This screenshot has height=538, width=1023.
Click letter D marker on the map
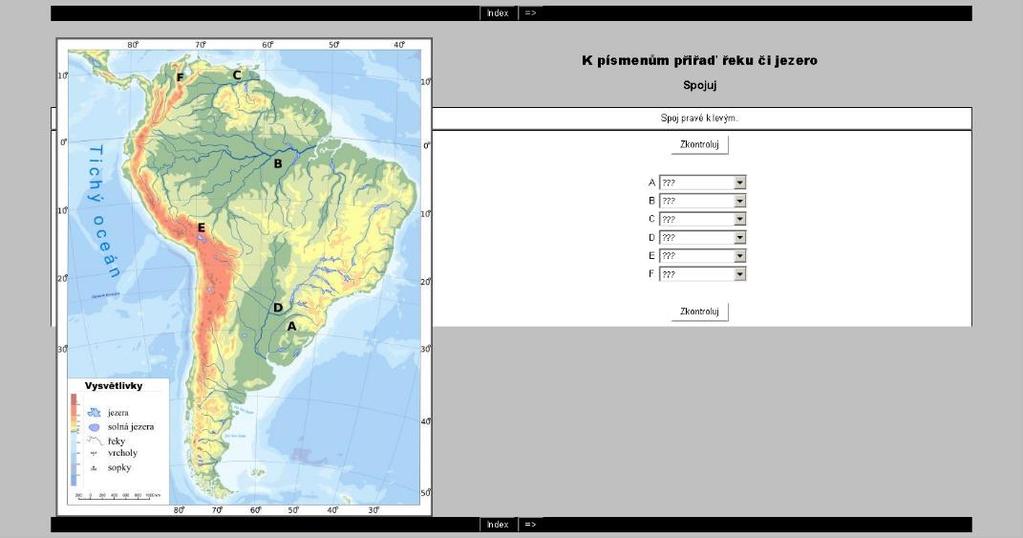point(278,308)
